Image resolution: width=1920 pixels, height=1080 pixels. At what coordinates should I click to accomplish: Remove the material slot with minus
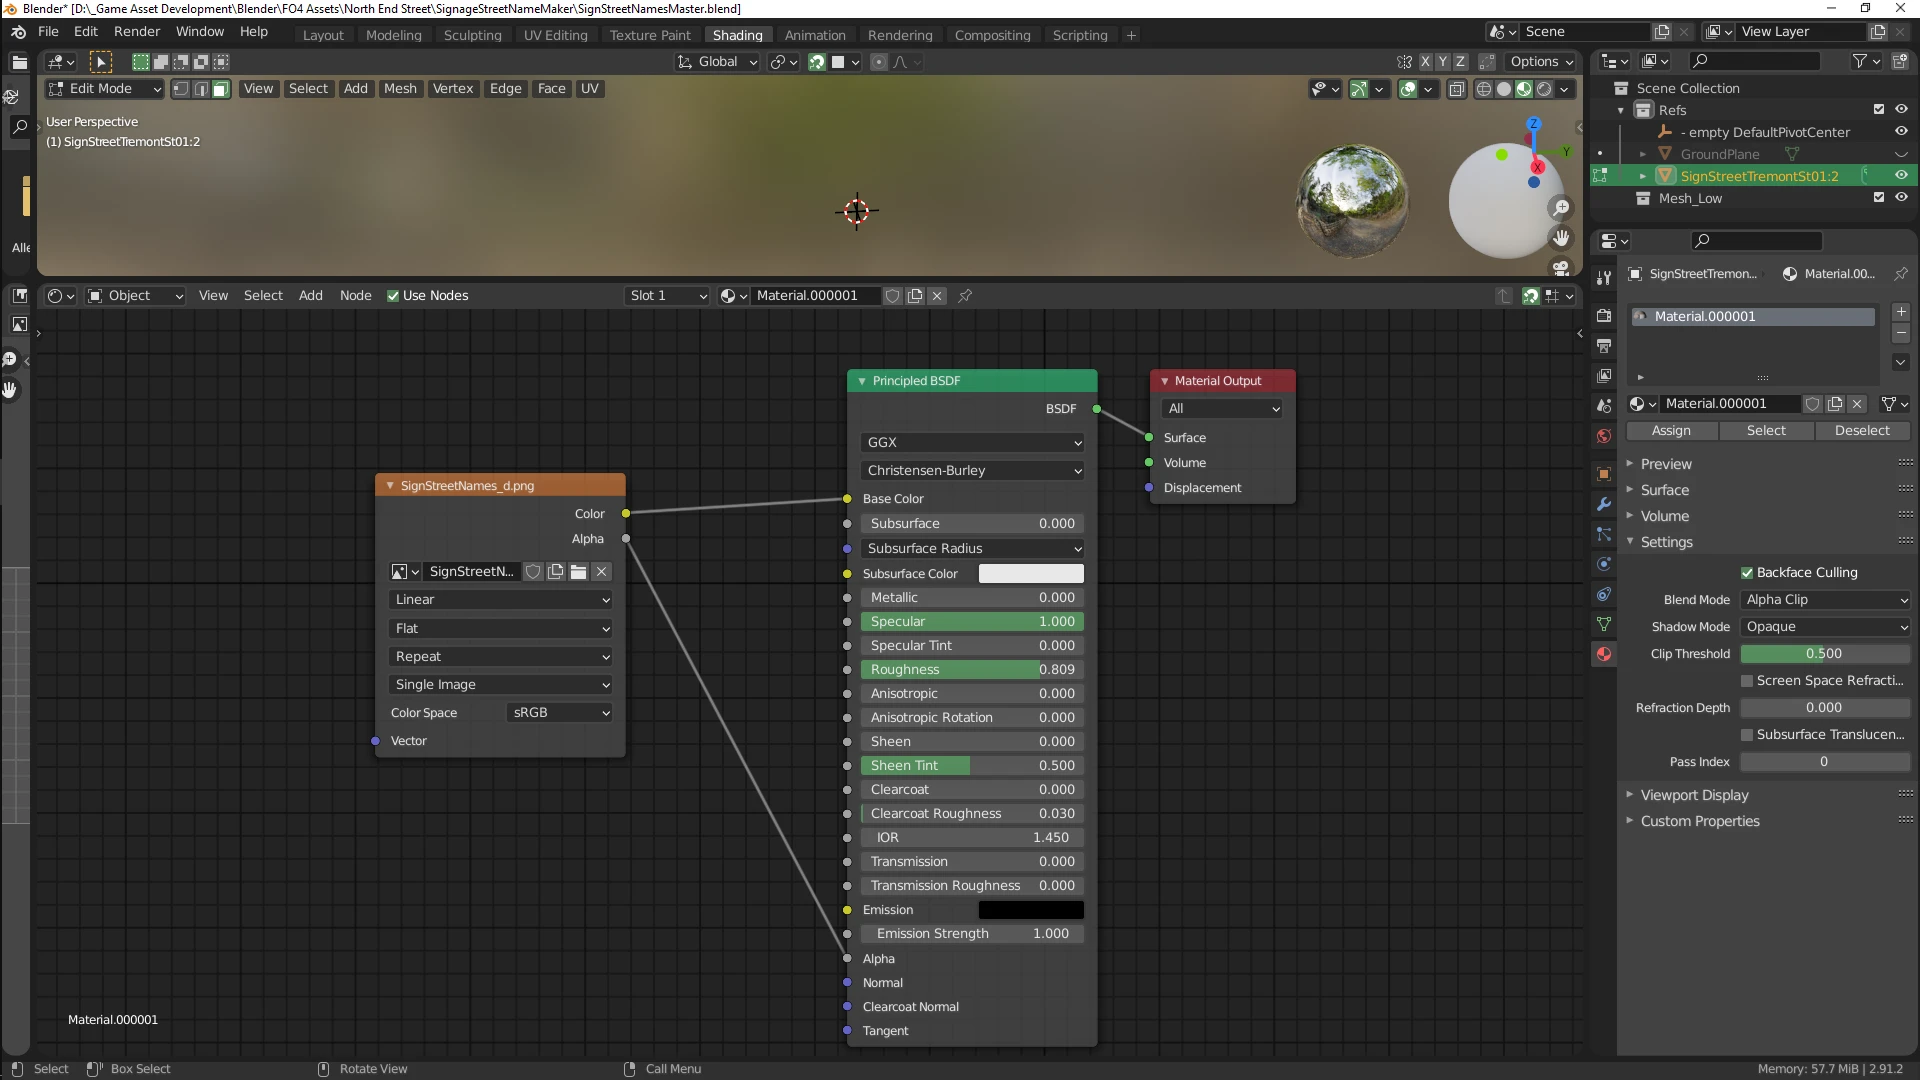coord(1901,333)
